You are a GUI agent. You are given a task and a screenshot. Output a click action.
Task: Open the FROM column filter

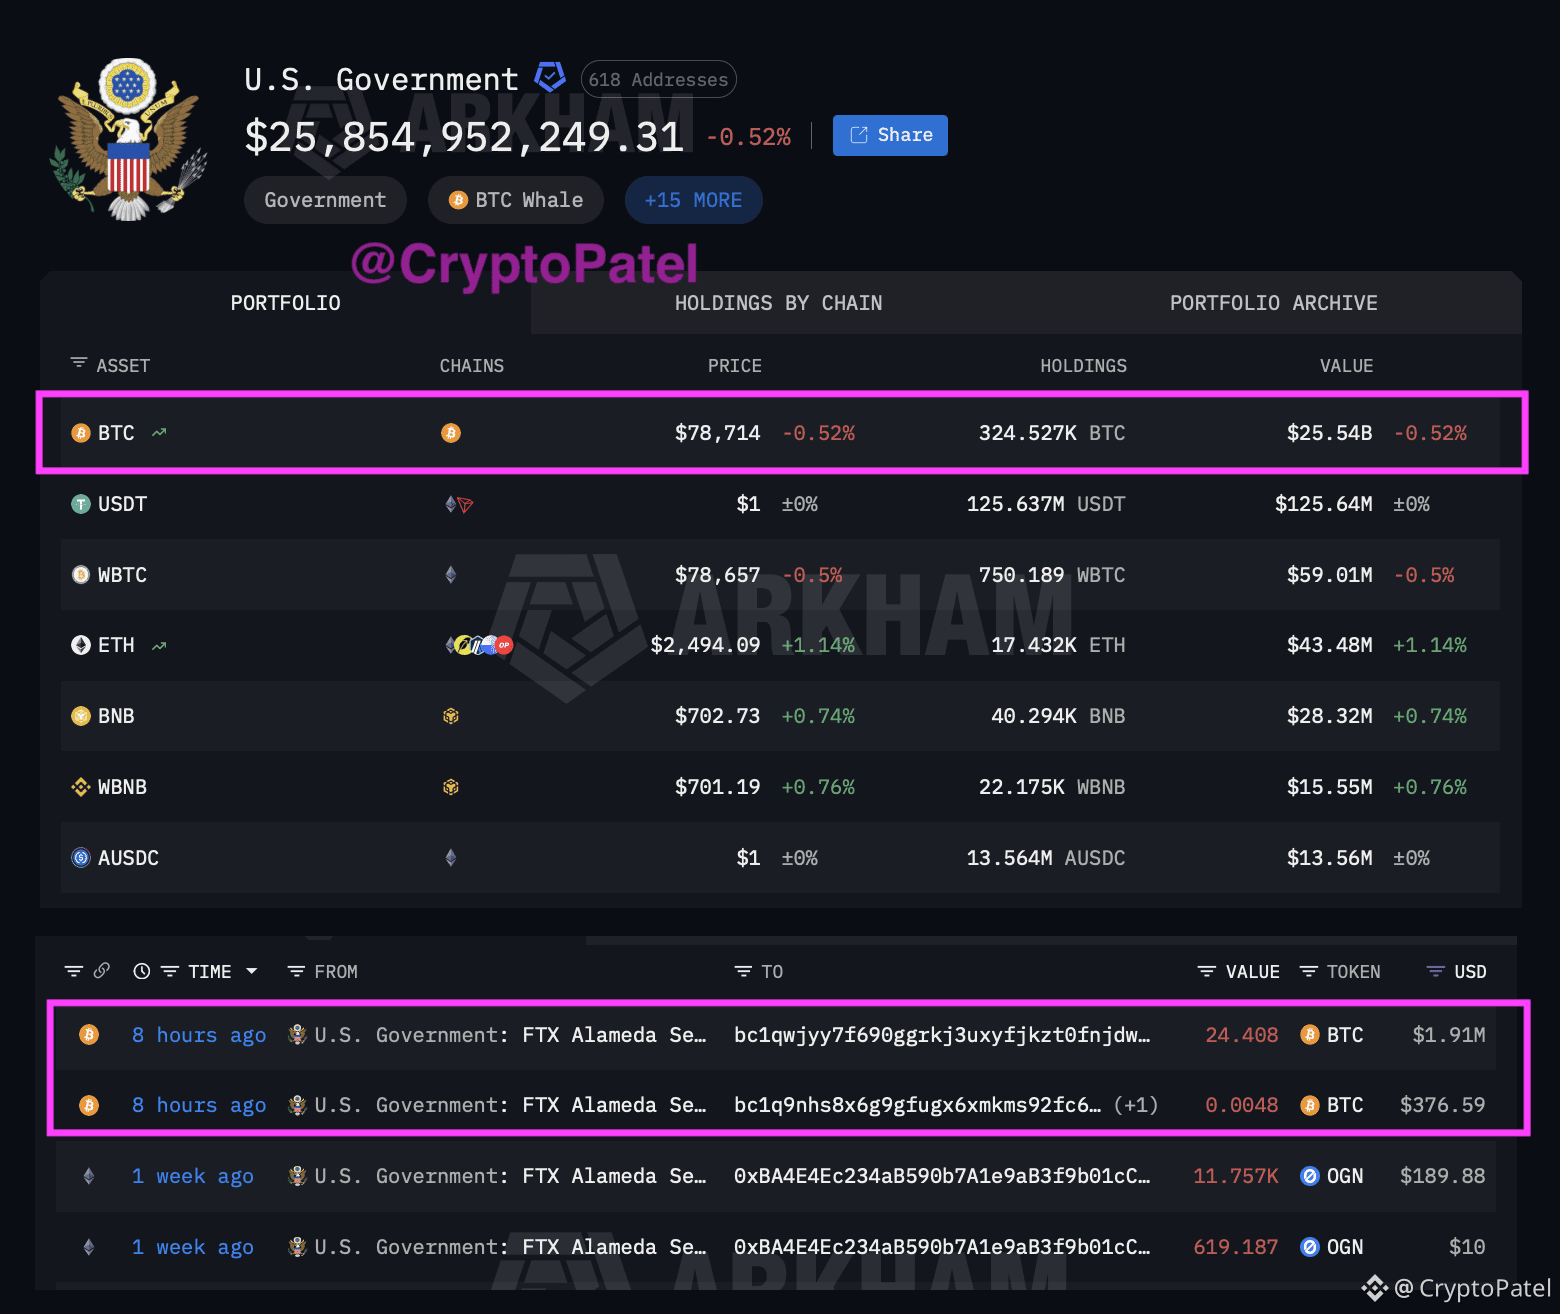(x=296, y=971)
